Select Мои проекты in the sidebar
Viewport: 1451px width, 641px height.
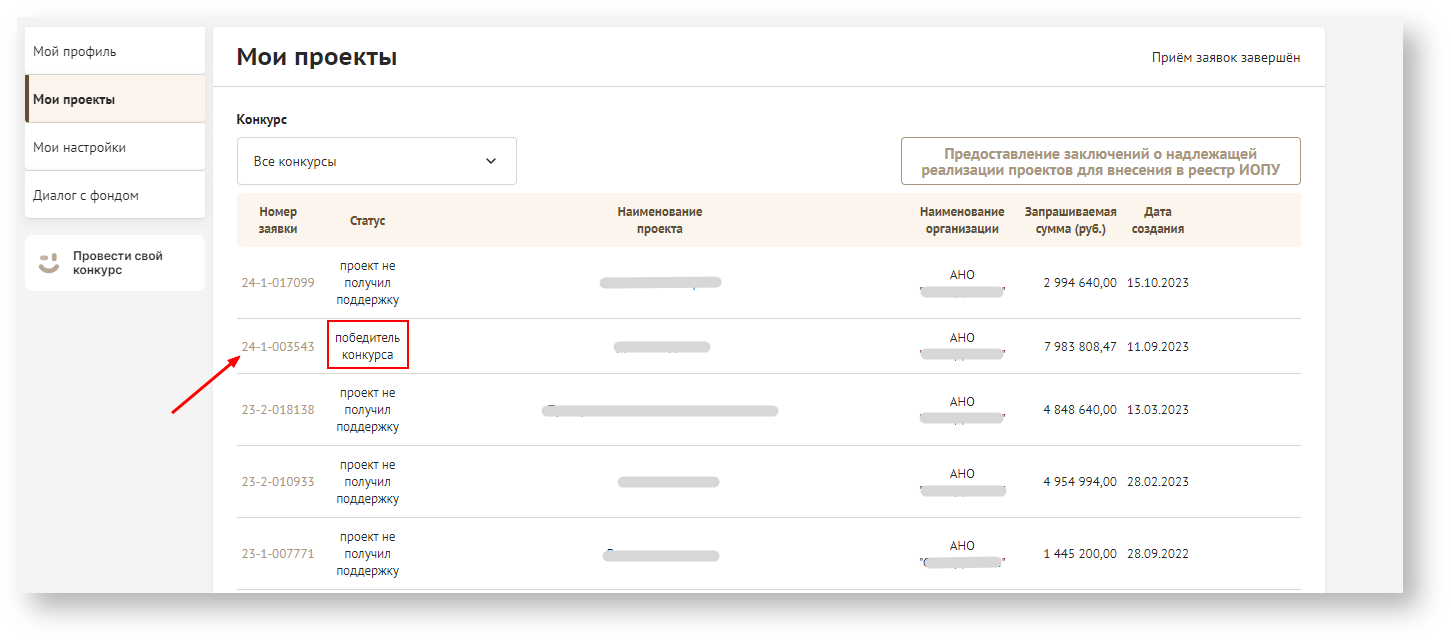tap(74, 99)
